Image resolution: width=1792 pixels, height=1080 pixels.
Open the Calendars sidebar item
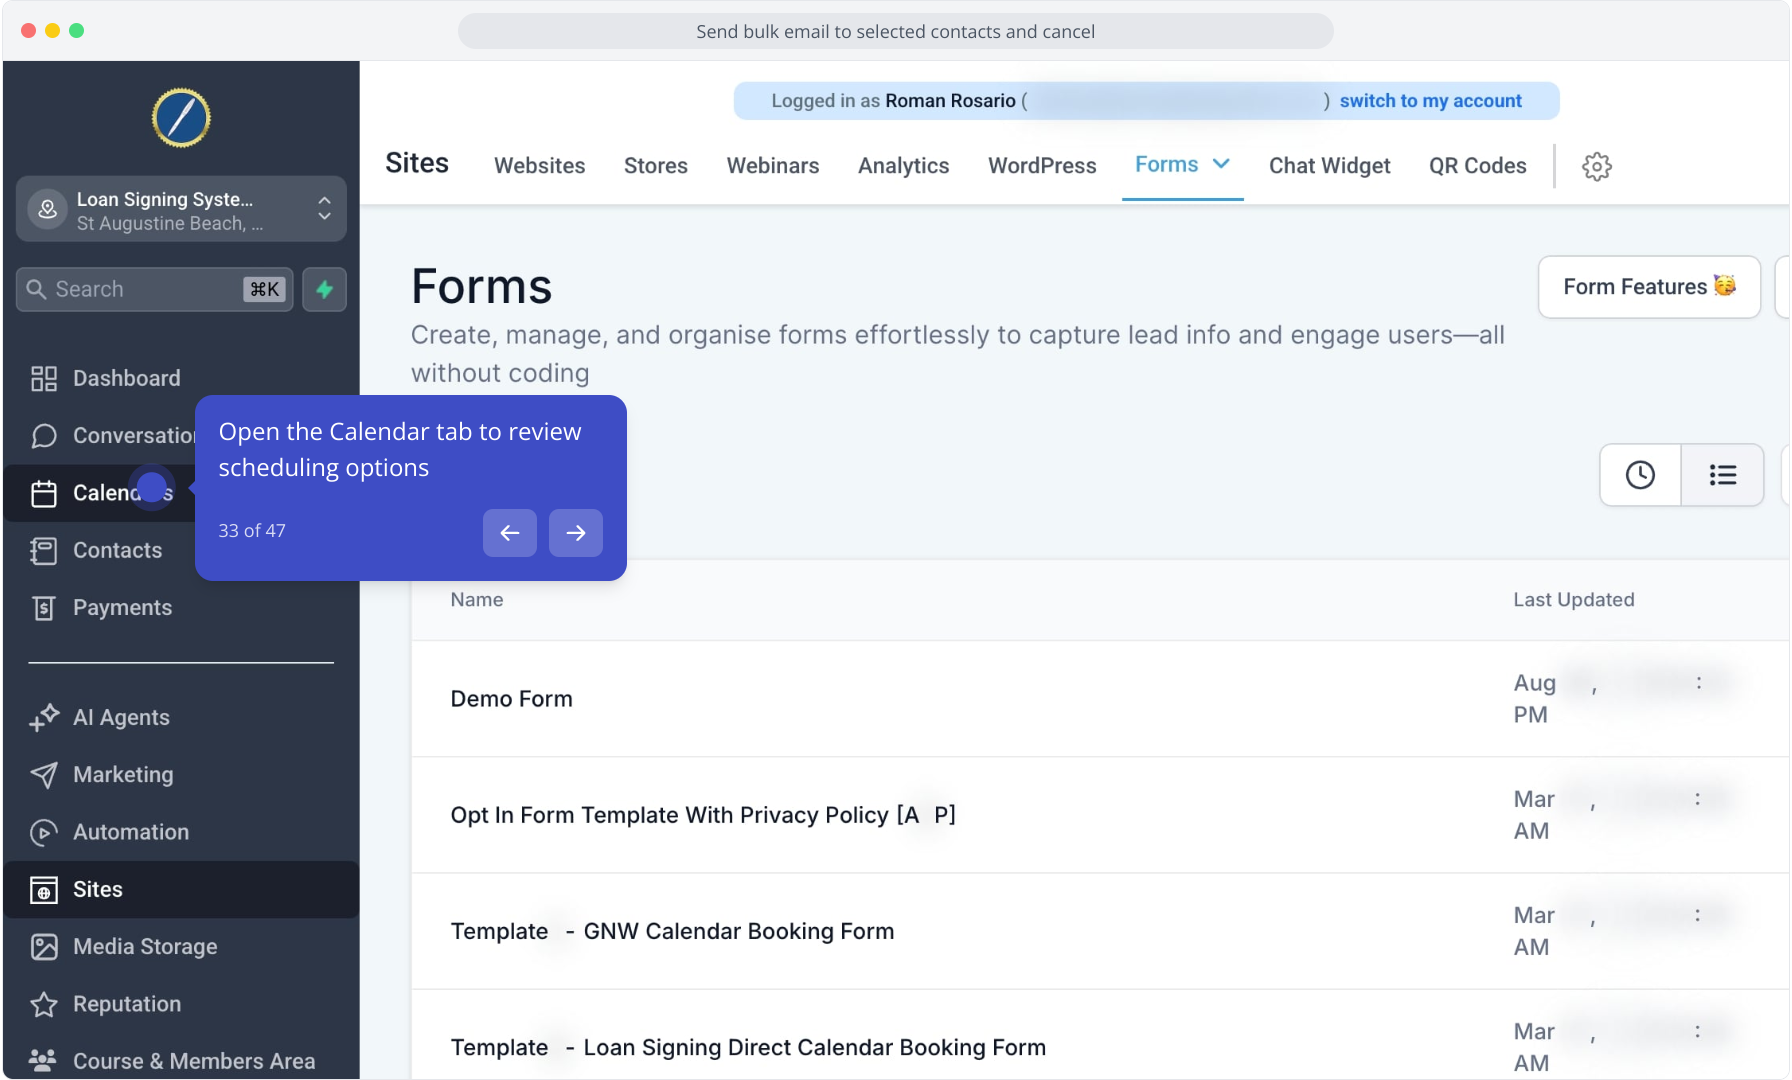(100, 493)
